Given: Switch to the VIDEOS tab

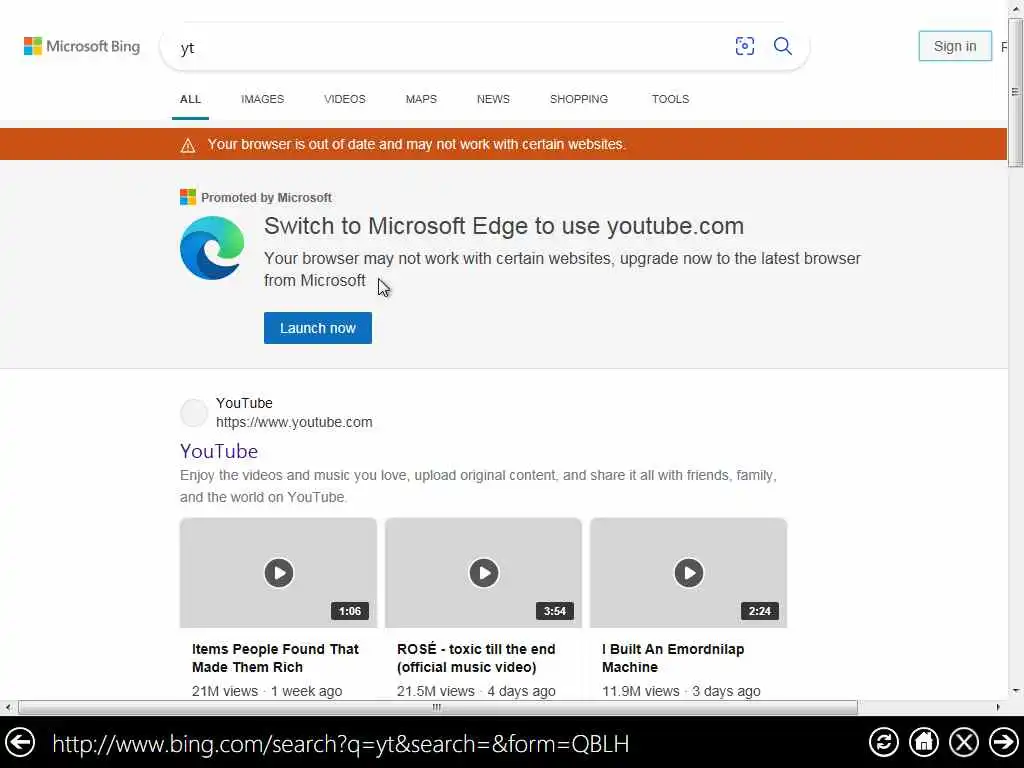Looking at the screenshot, I should [x=345, y=99].
